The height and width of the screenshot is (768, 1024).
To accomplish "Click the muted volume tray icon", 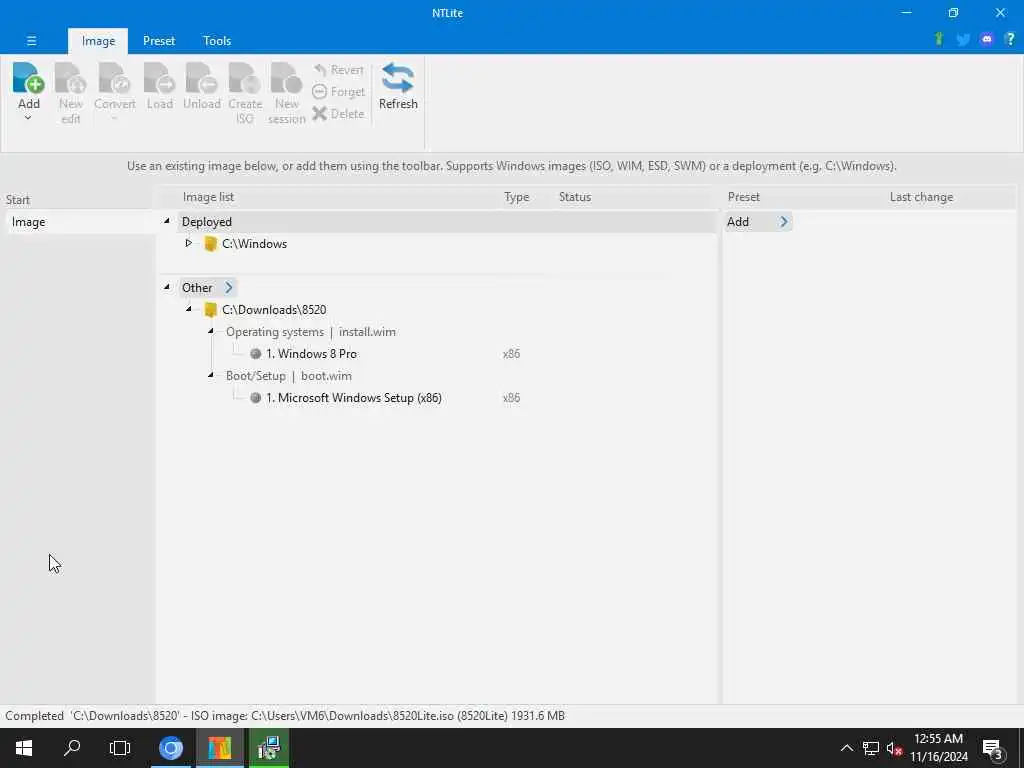I will point(894,748).
